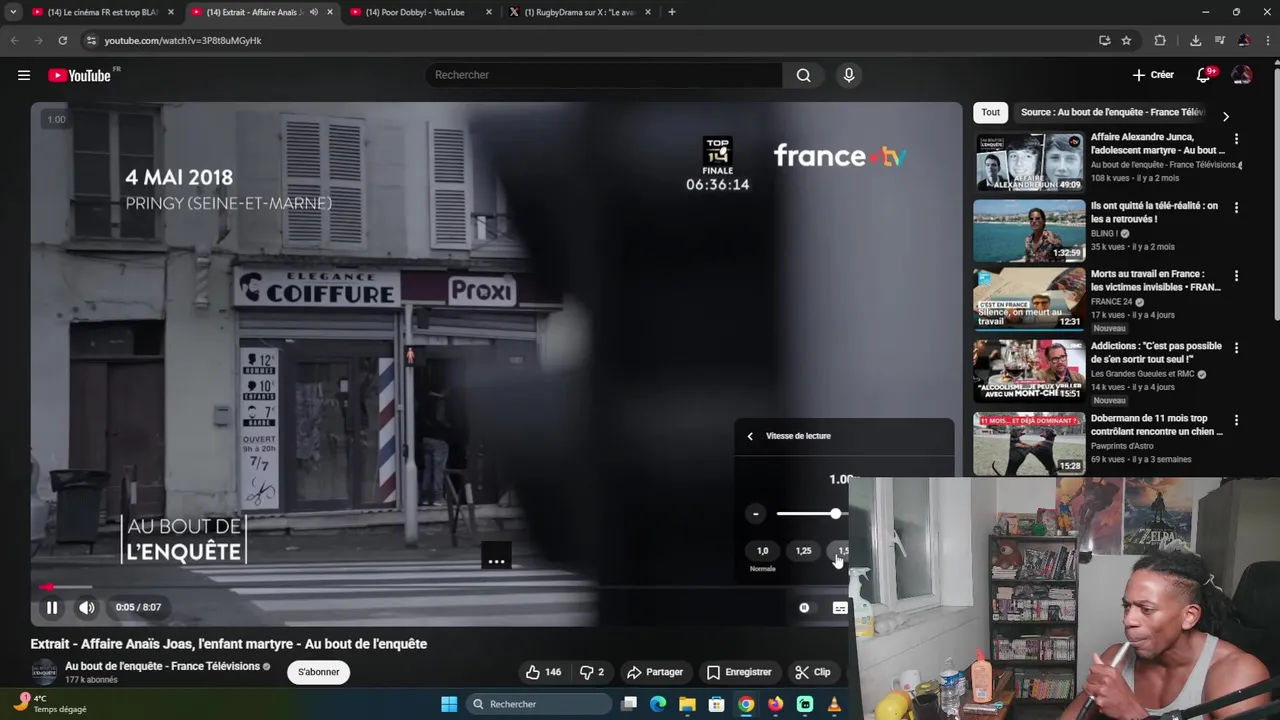1280x720 pixels.
Task: Open the tab search dropdown arrow
Action: coord(13,12)
